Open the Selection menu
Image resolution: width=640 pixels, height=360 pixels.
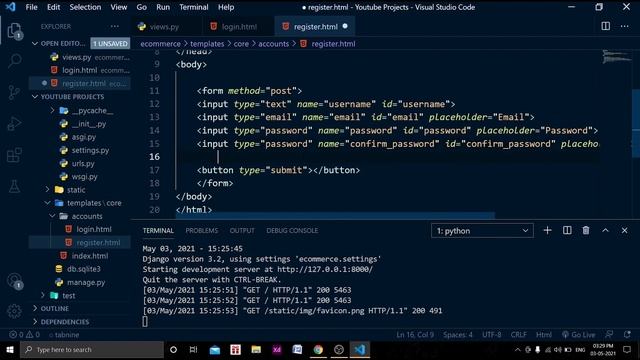[x=85, y=7]
